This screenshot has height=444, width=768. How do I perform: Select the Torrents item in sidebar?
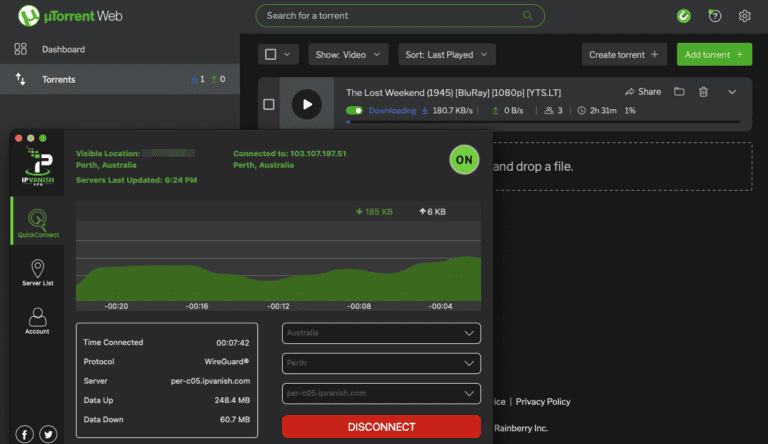pos(58,79)
